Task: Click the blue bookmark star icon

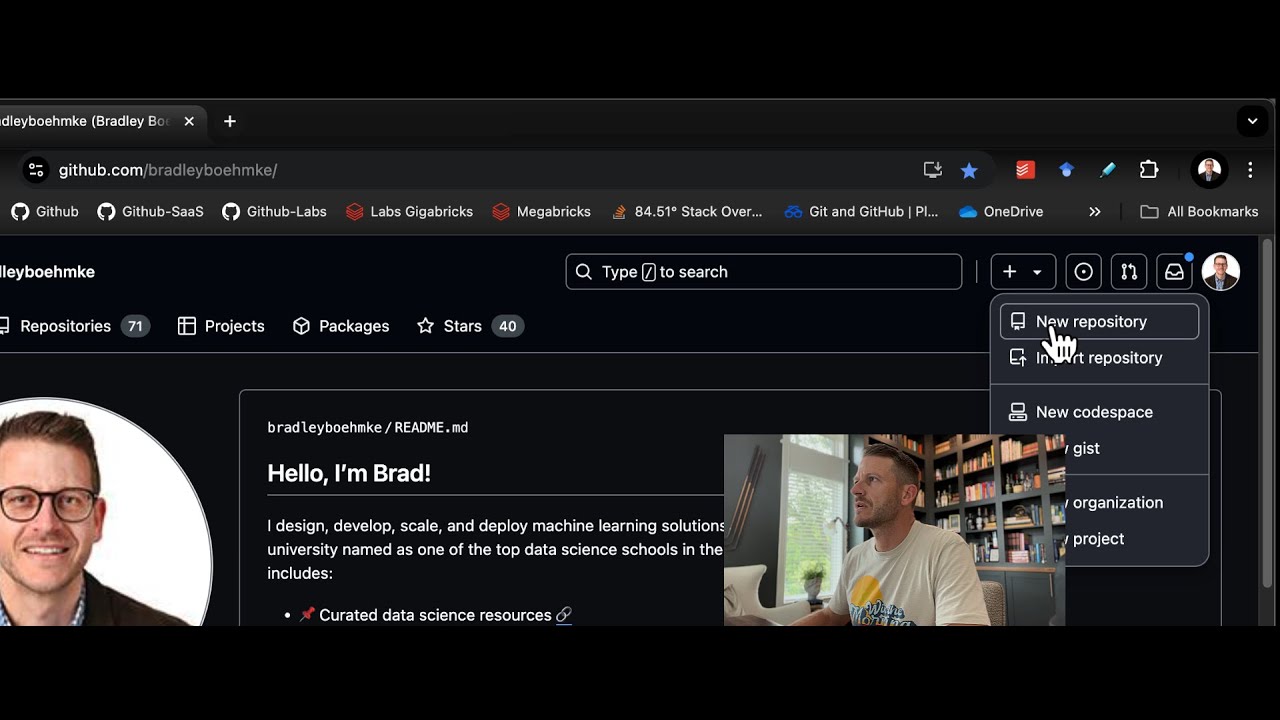Action: click(x=969, y=170)
